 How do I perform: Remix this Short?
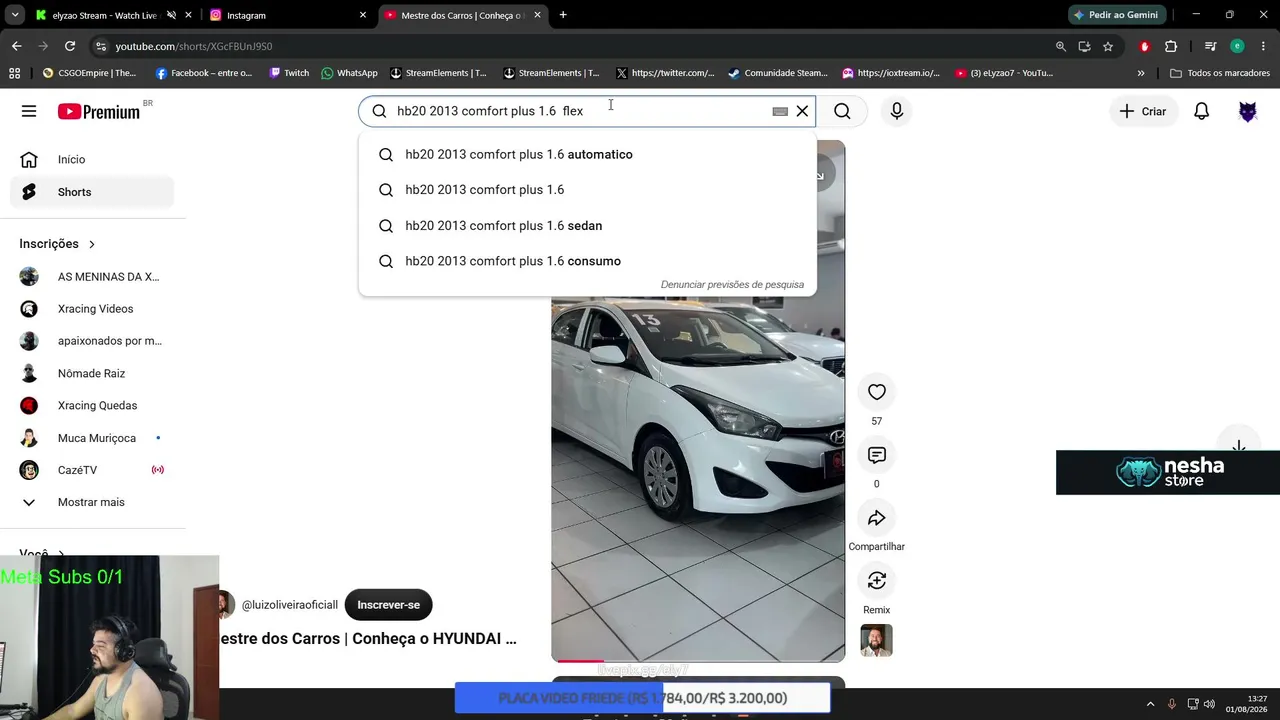(x=877, y=581)
